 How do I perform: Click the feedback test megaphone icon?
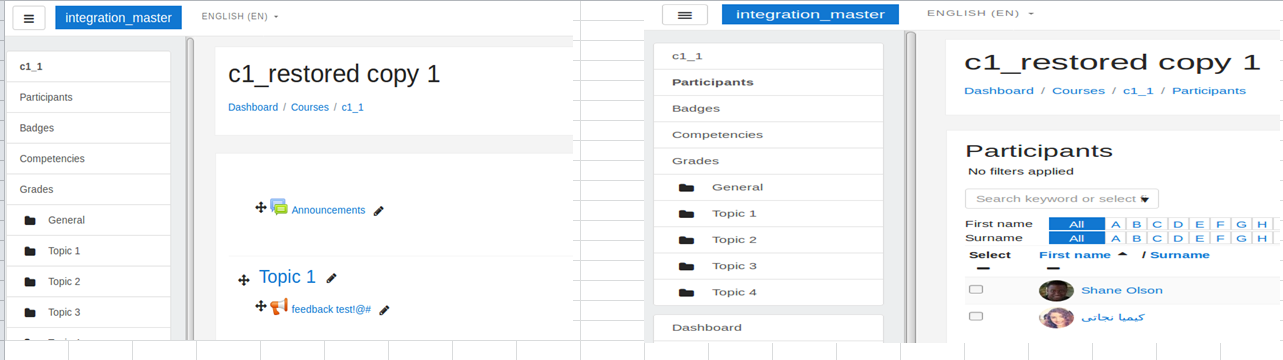pos(279,307)
